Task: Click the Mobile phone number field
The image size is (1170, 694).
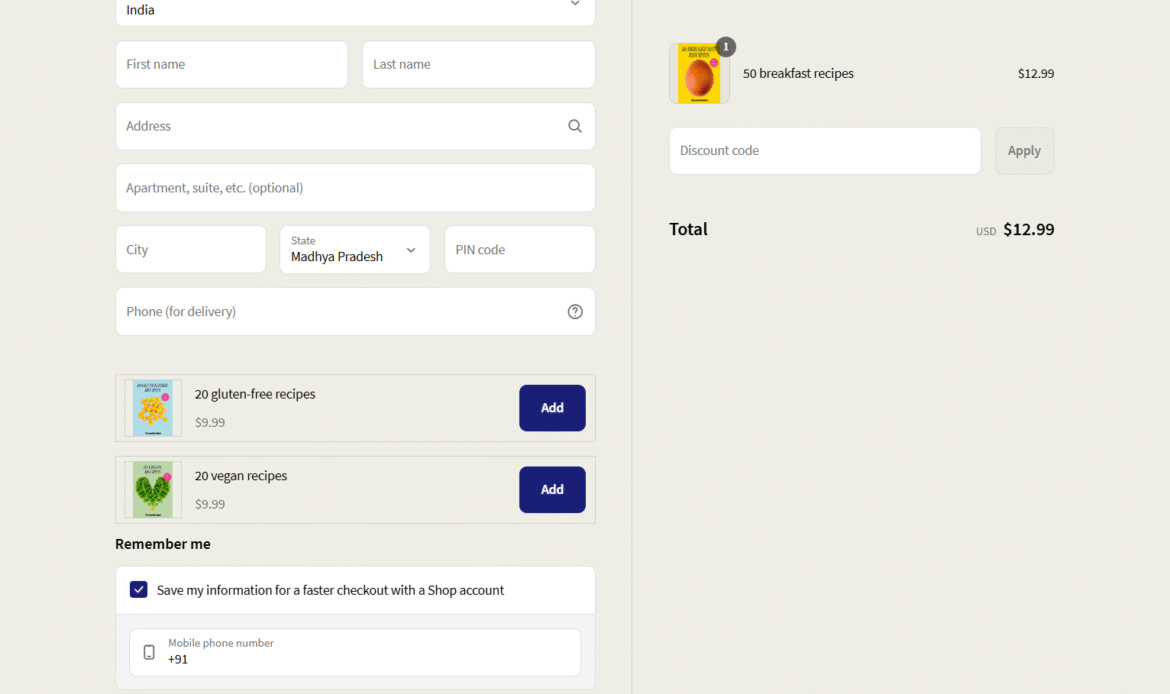Action: (x=355, y=652)
